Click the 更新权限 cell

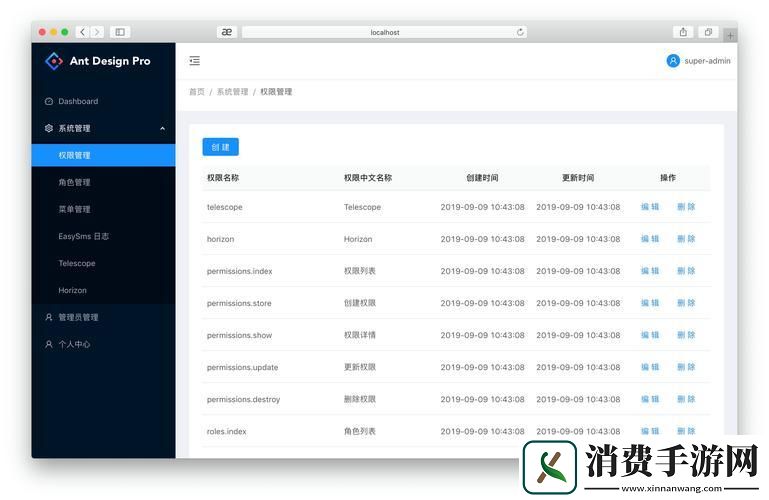[x=359, y=367]
